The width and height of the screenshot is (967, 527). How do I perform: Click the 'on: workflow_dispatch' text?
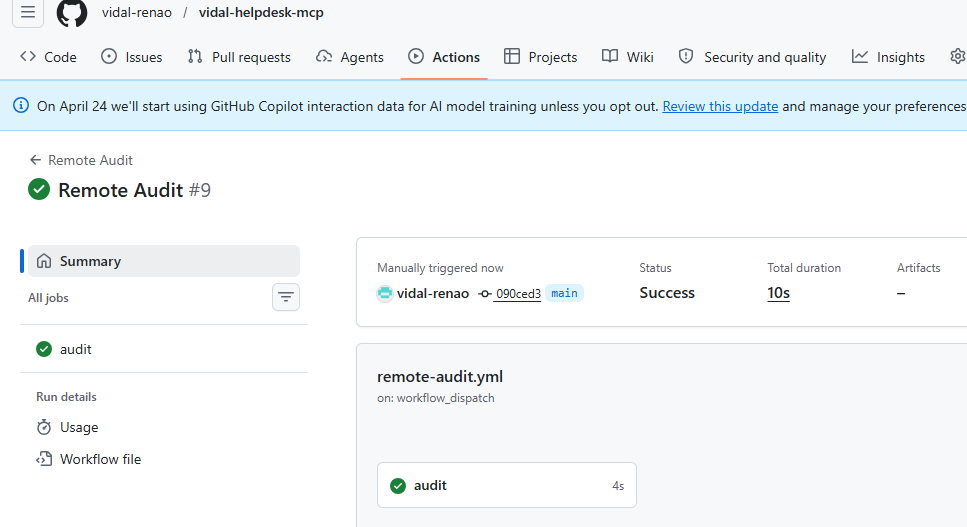(435, 398)
